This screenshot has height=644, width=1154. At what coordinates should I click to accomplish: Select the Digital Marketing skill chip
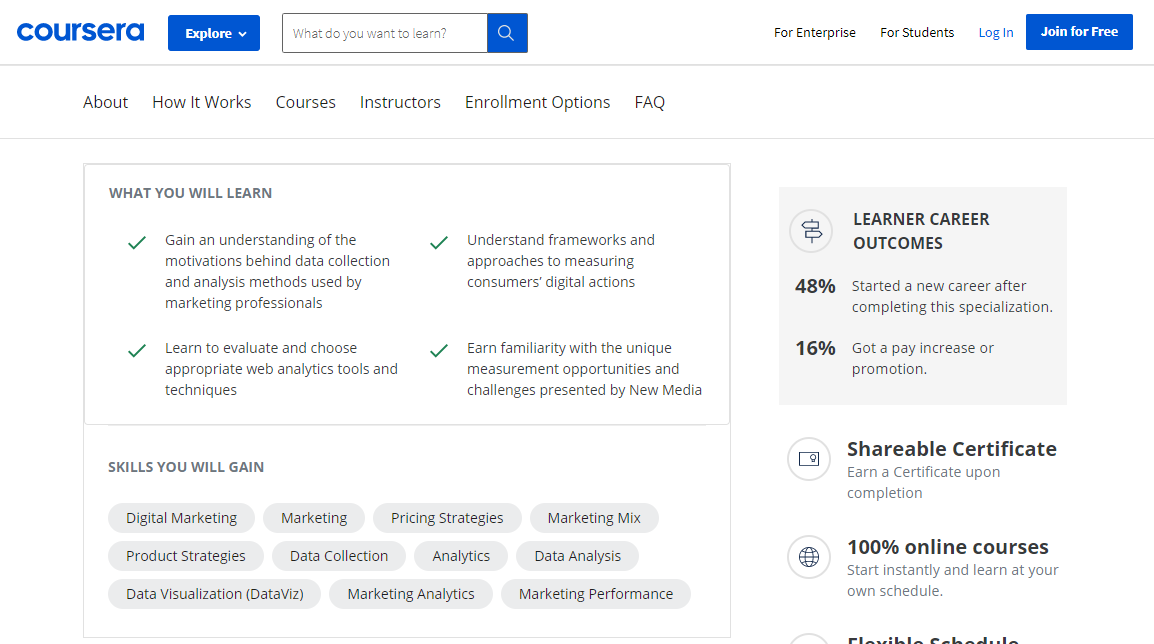[x=181, y=517]
